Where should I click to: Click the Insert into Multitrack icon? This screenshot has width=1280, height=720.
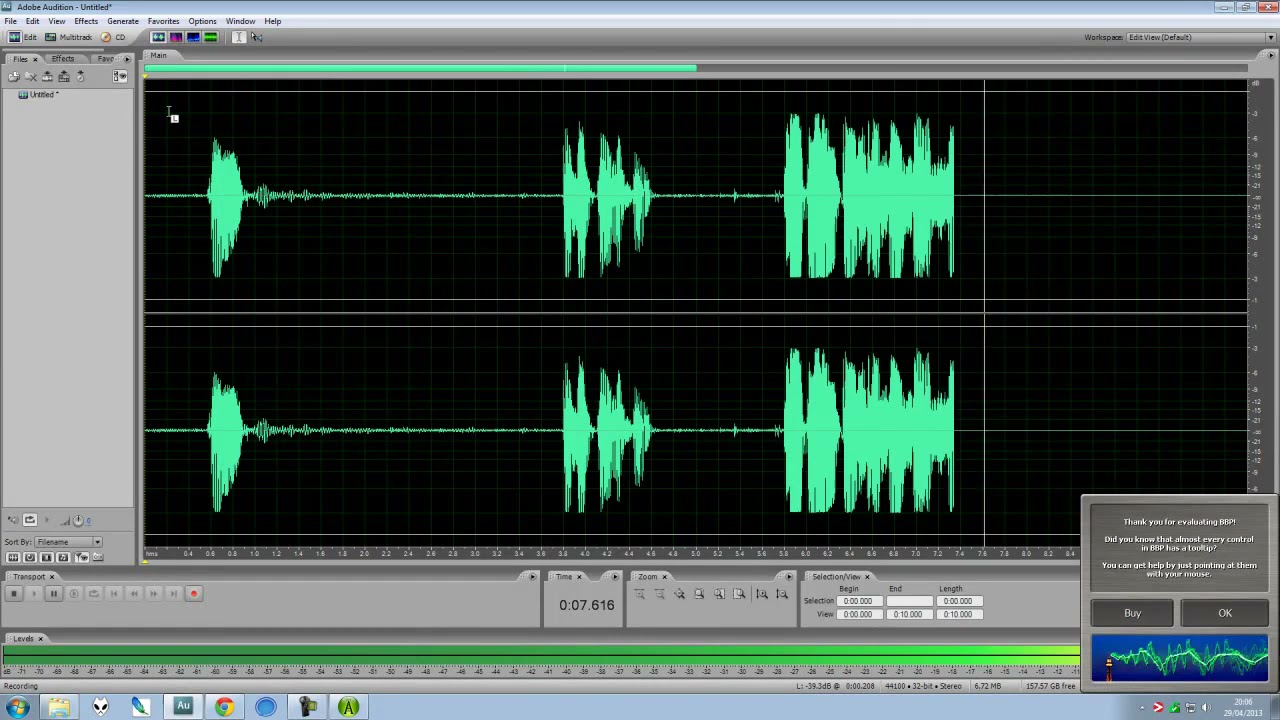tap(64, 76)
